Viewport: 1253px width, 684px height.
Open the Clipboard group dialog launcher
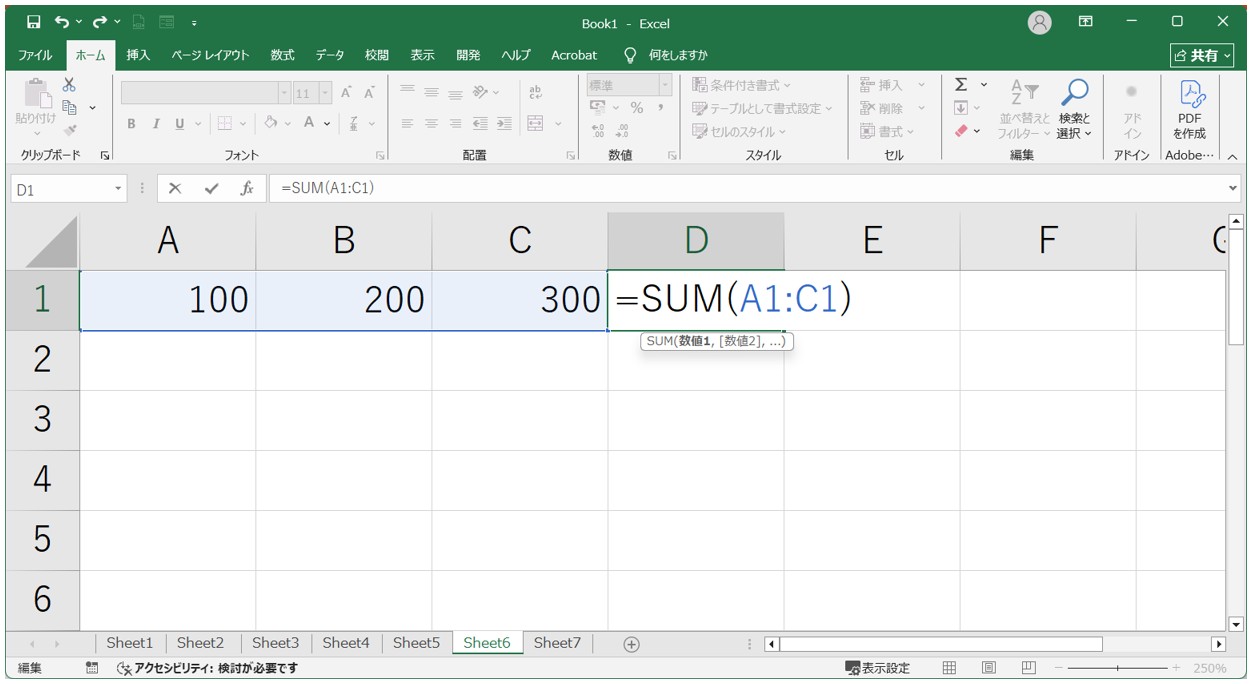click(x=105, y=156)
